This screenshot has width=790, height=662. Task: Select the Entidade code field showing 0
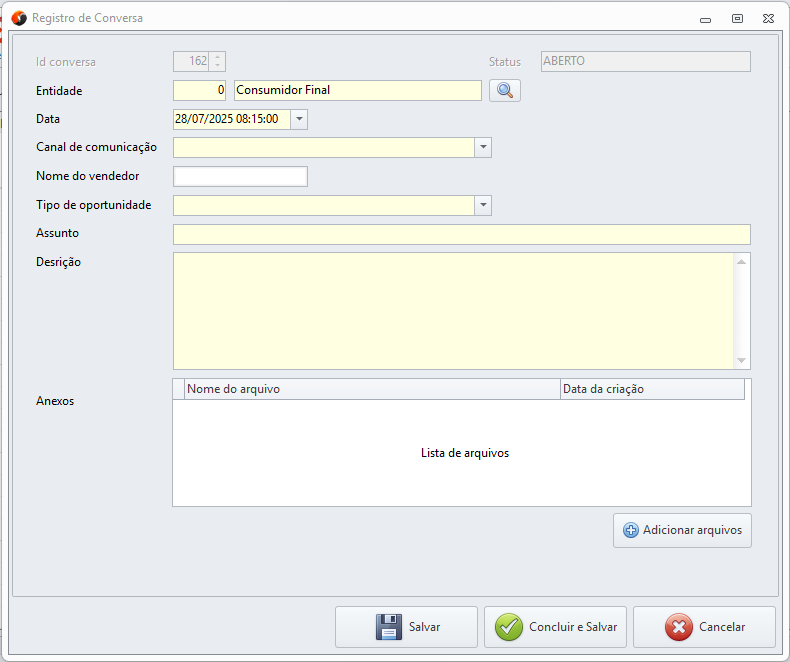click(200, 91)
